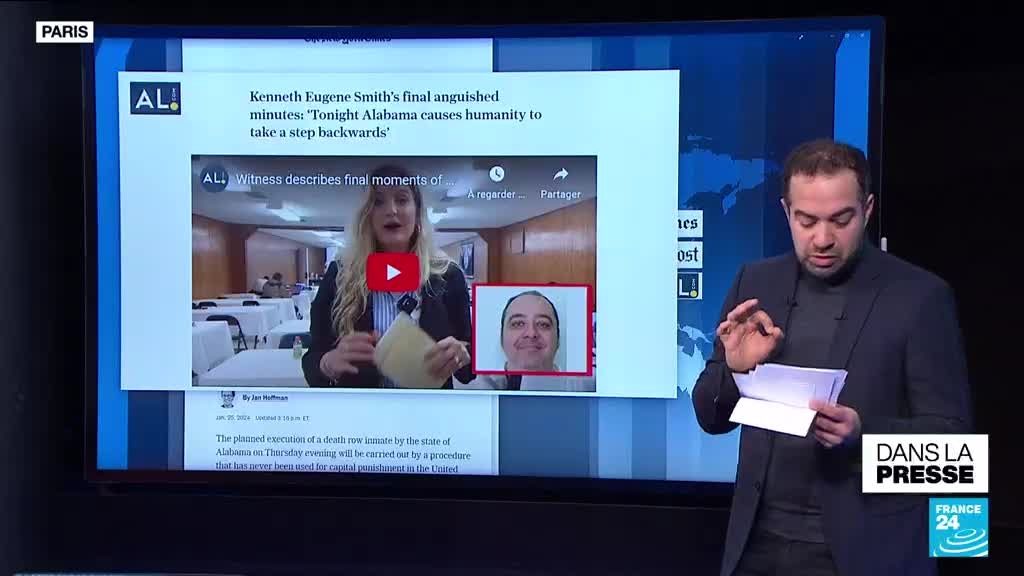Click the France 24 channel logo
This screenshot has width=1024, height=576.
point(958,528)
